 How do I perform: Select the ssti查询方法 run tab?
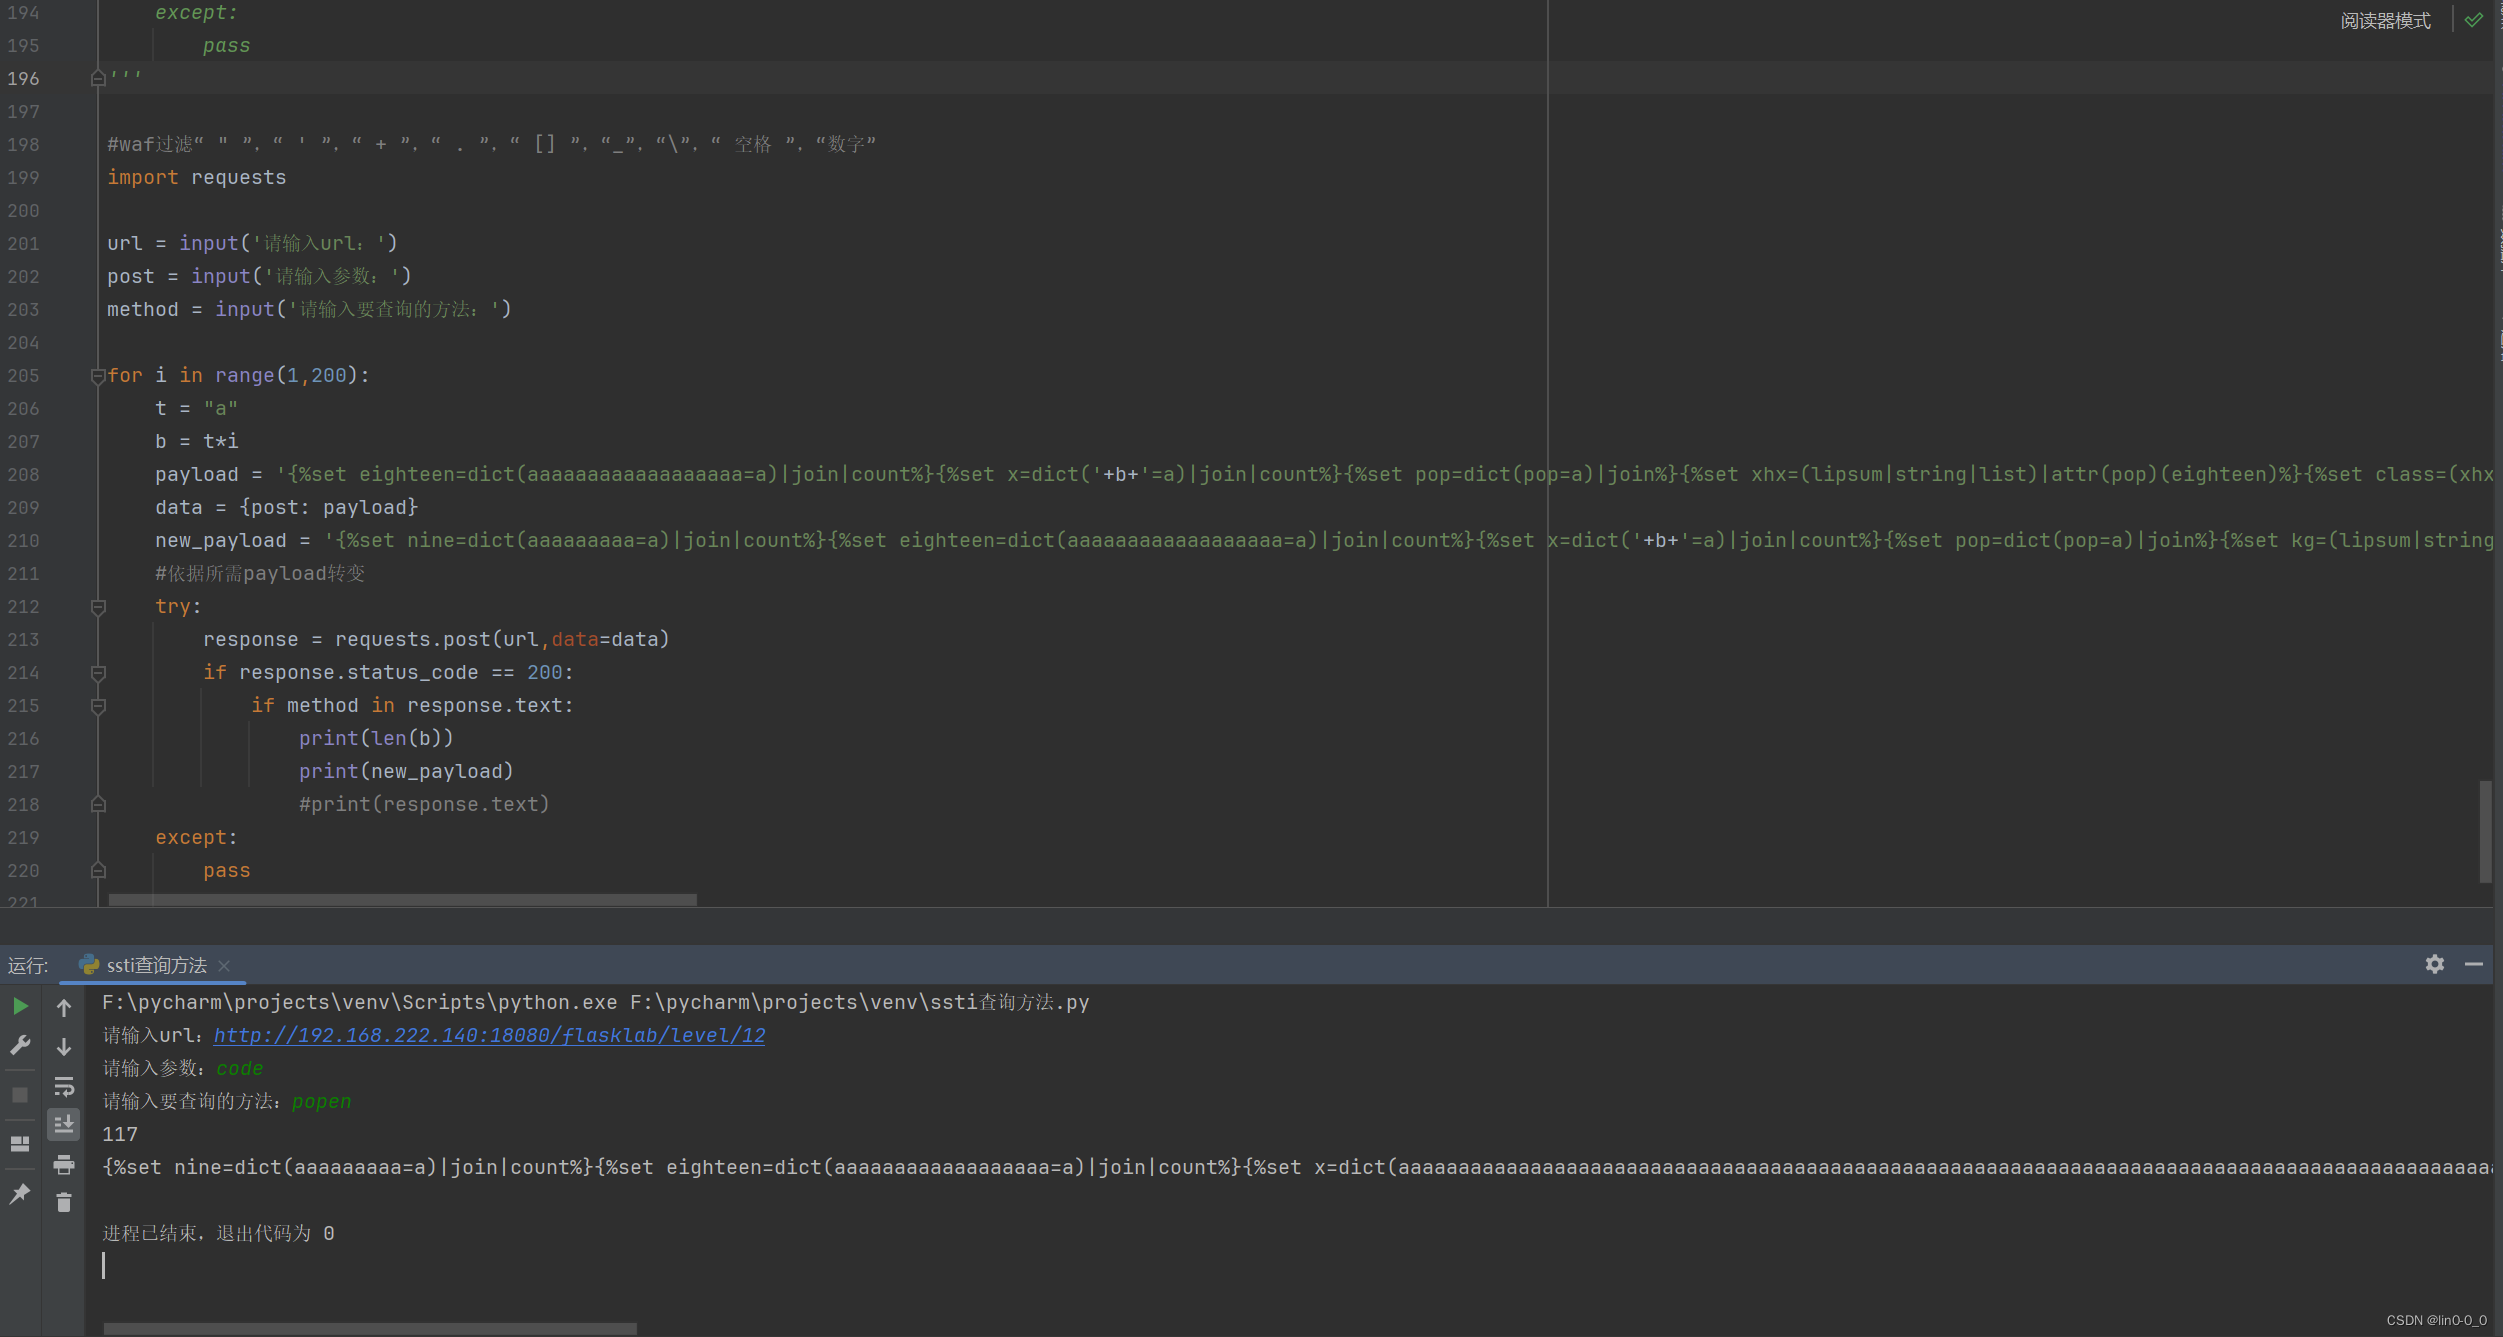[156, 965]
